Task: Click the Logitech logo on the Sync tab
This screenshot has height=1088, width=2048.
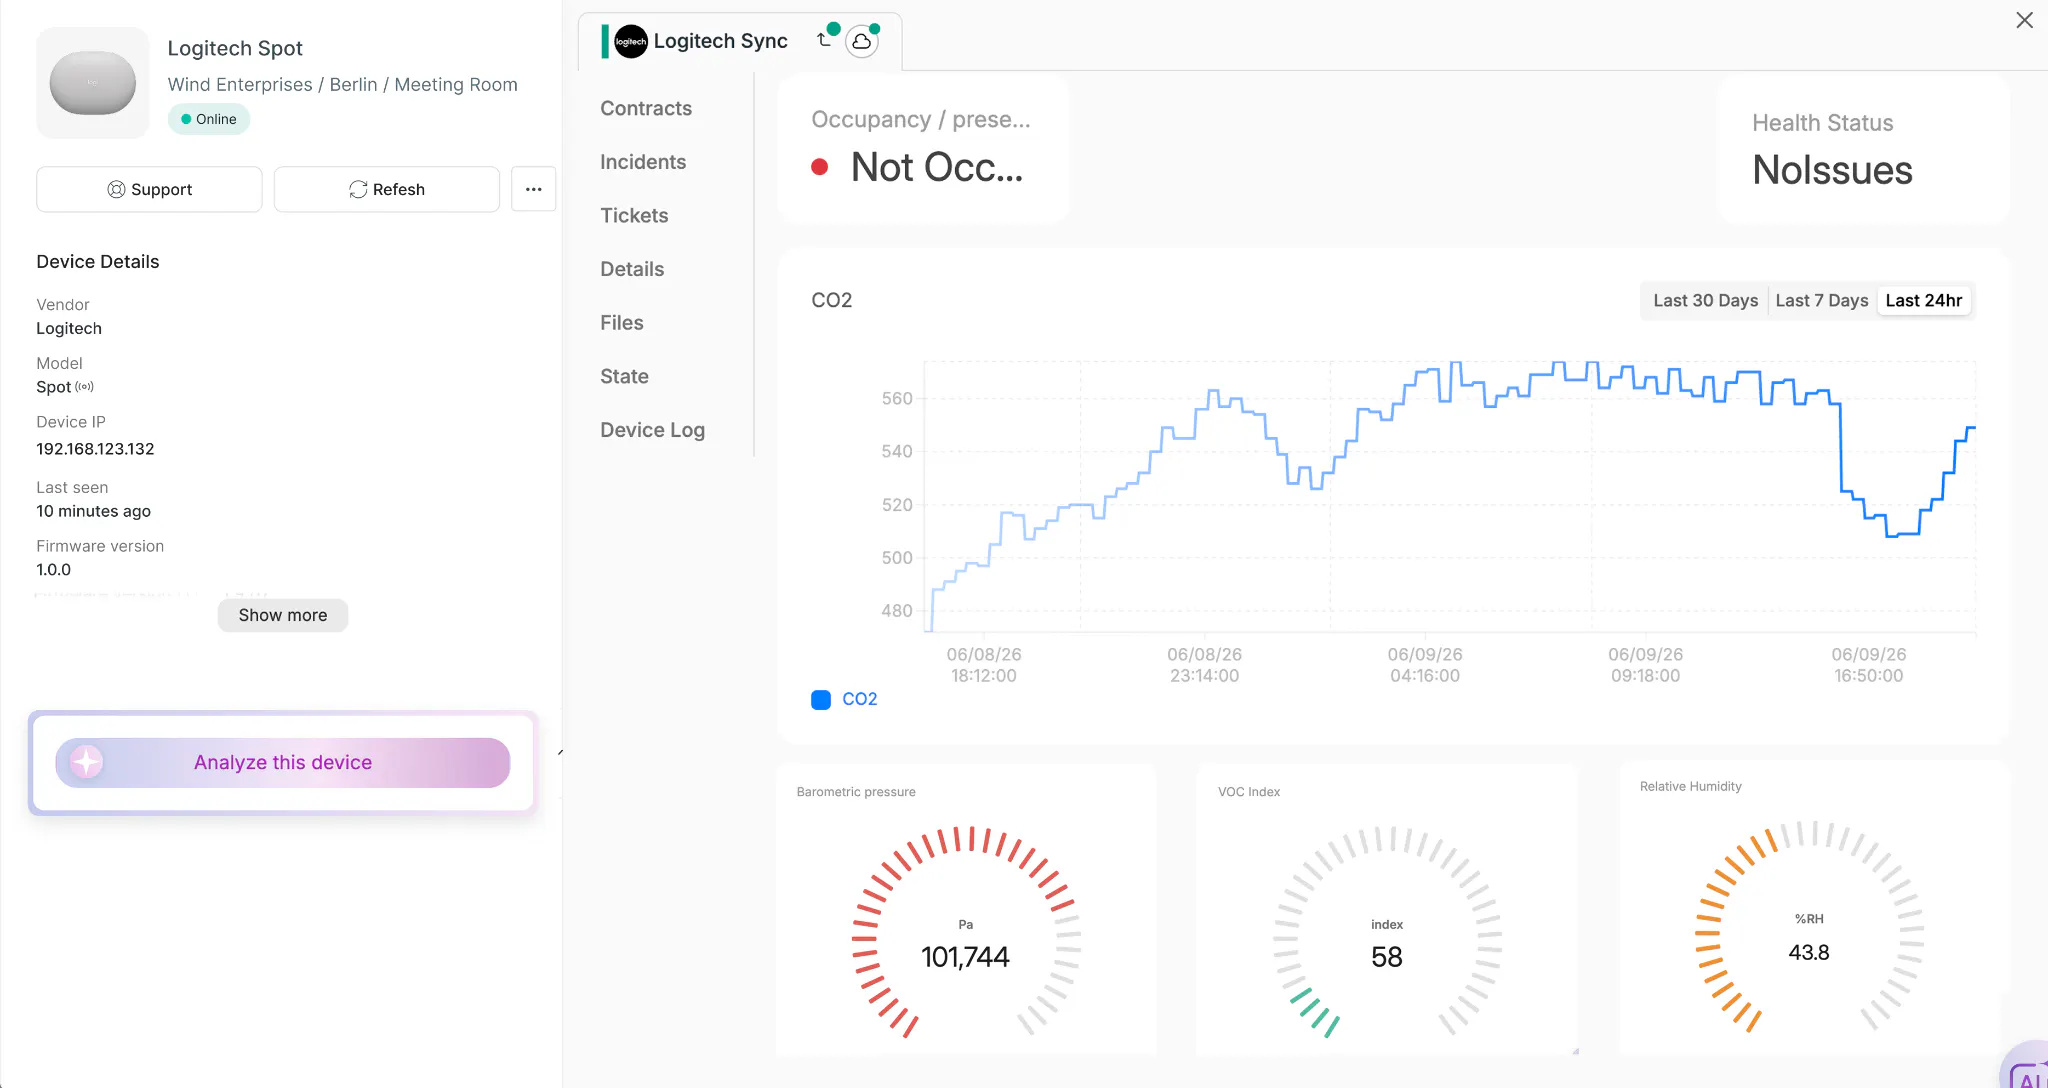Action: 631,41
